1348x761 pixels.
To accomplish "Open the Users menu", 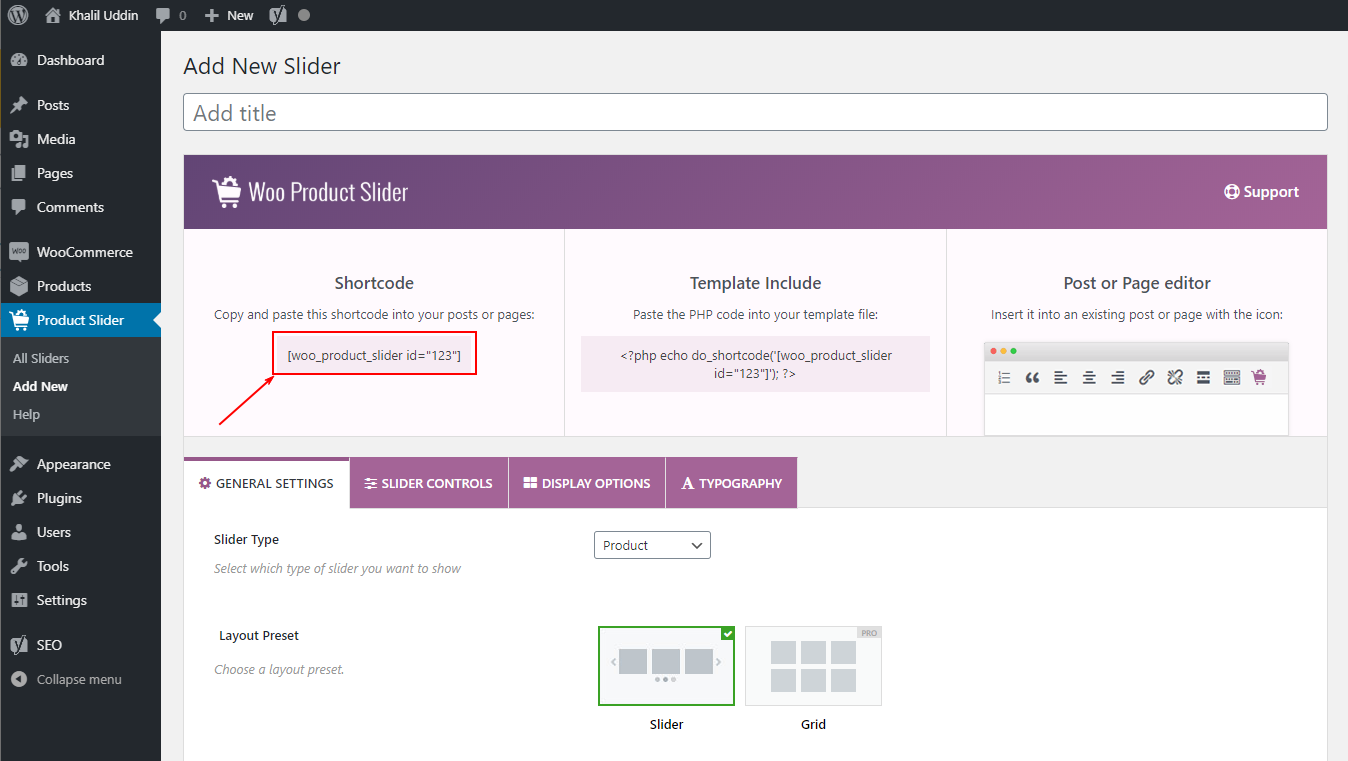I will coord(80,532).
